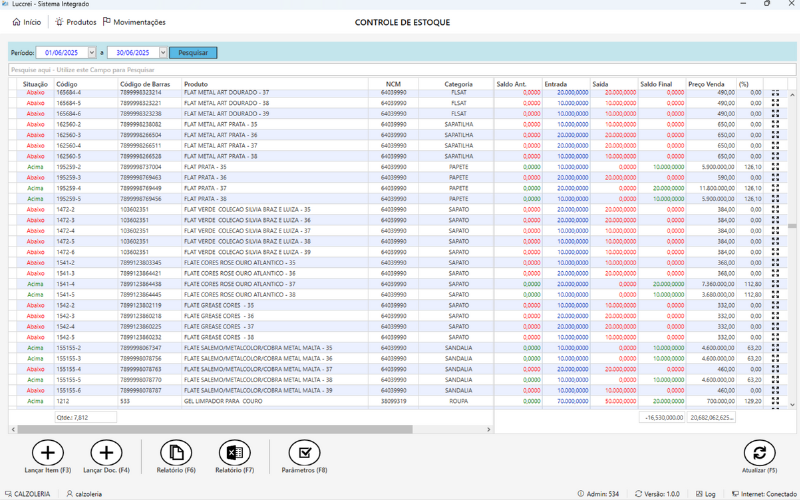
Task: Refresh with Atualizar (F5) icon
Action: click(x=760, y=453)
